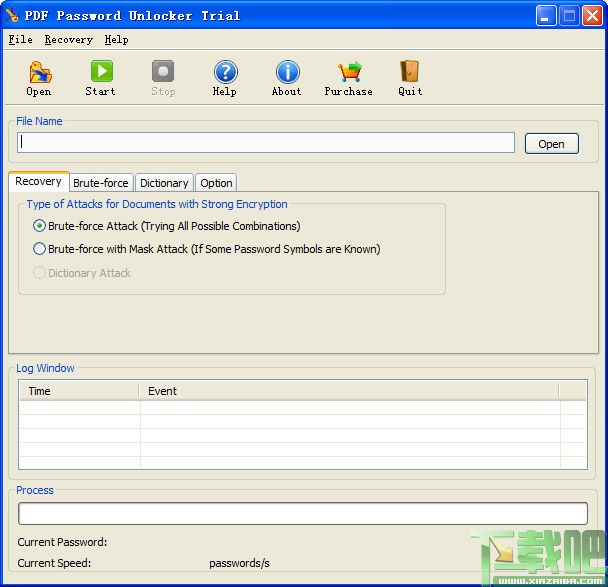Start password recovery with the green Start icon
Viewport: 608px width, 587px height.
(102, 71)
